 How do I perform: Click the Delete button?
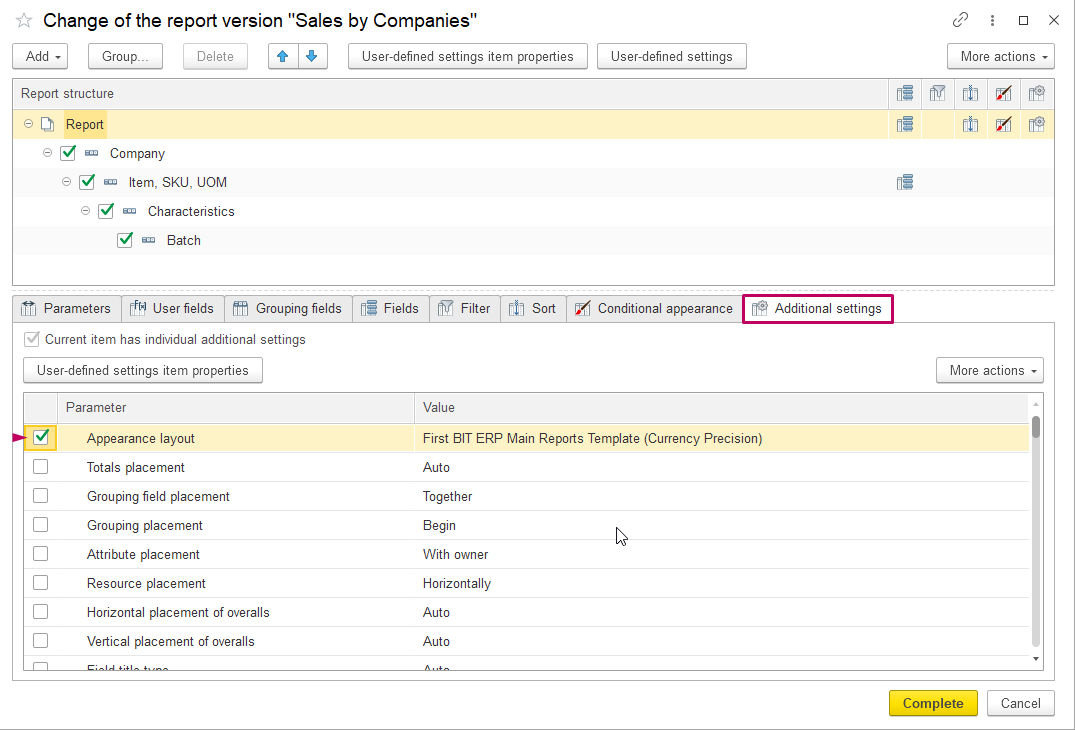pyautogui.click(x=215, y=56)
